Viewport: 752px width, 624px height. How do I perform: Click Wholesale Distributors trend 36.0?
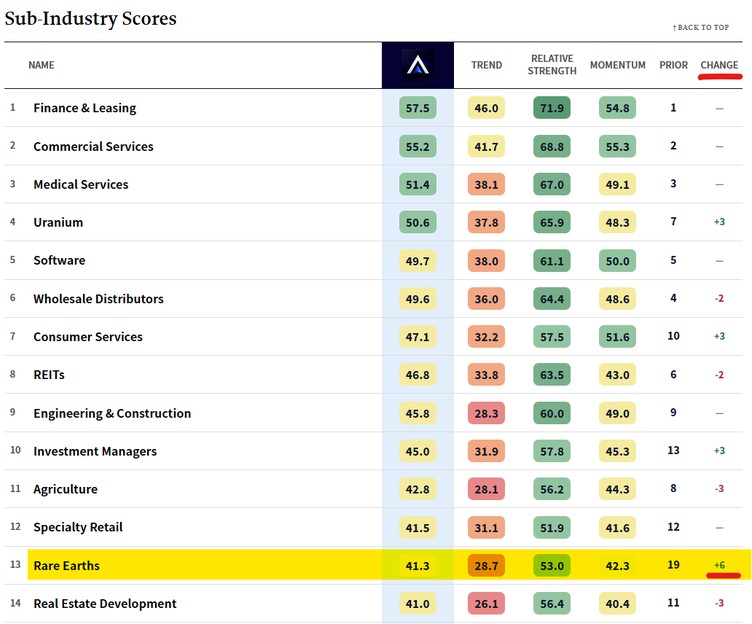coord(486,299)
